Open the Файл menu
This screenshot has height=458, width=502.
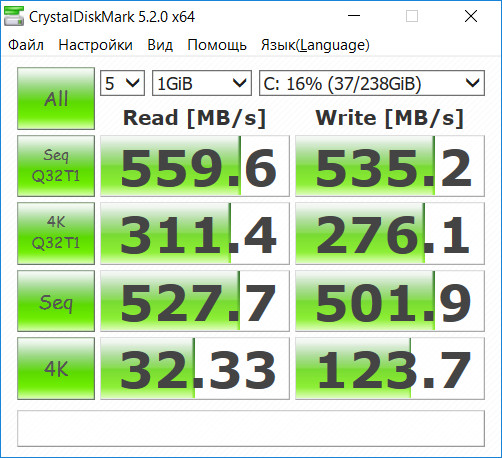click(x=26, y=45)
